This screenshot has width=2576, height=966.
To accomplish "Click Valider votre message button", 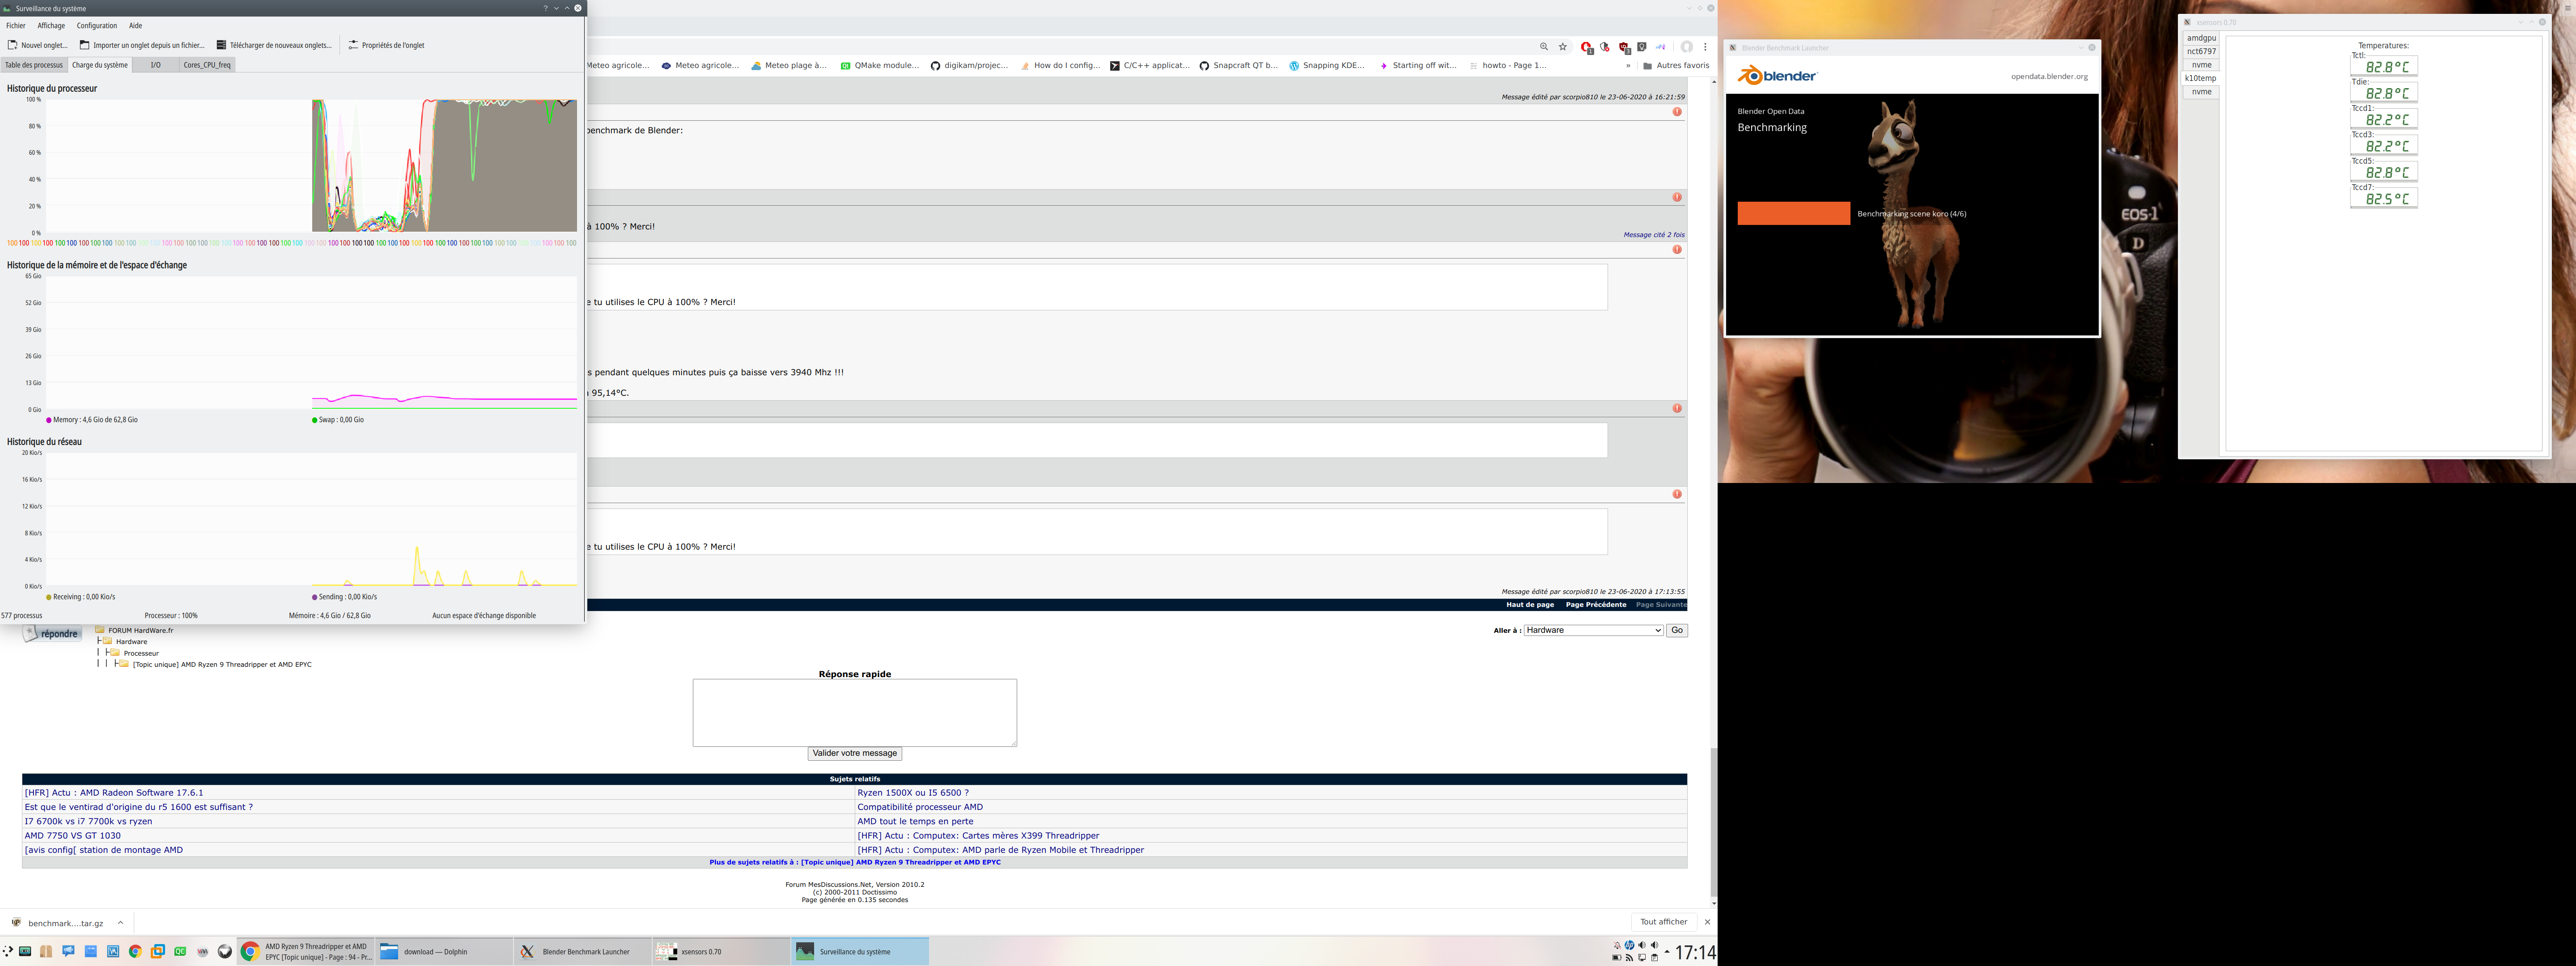I will (855, 753).
